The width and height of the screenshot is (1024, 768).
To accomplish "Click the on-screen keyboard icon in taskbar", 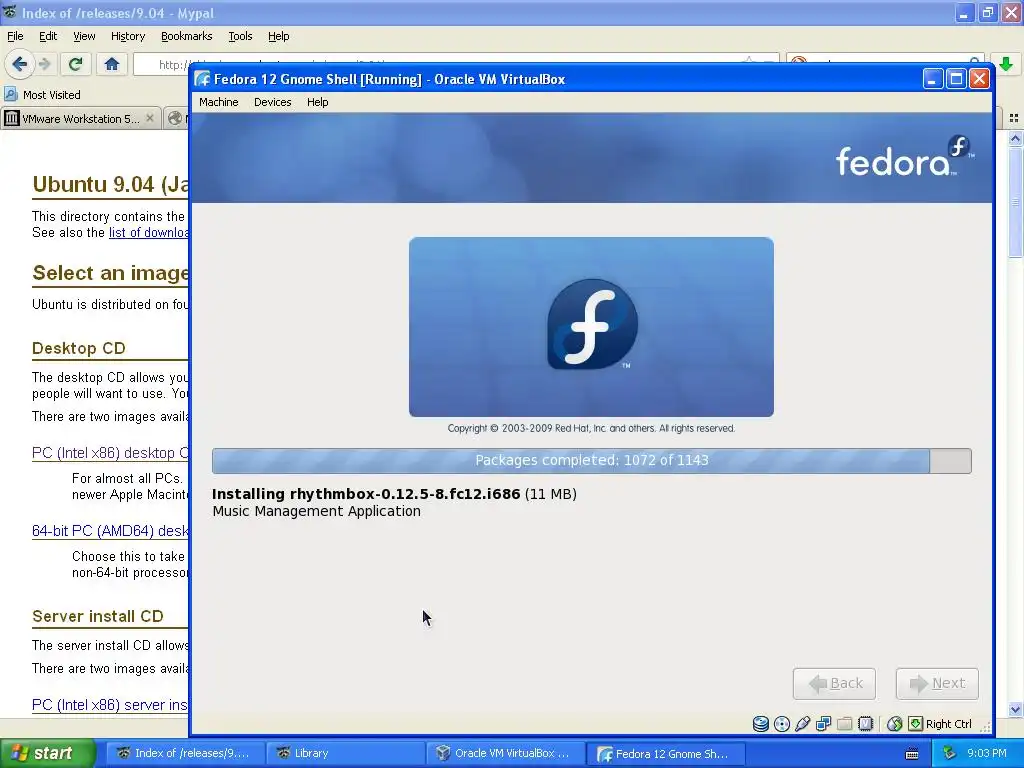I will pyautogui.click(x=912, y=754).
